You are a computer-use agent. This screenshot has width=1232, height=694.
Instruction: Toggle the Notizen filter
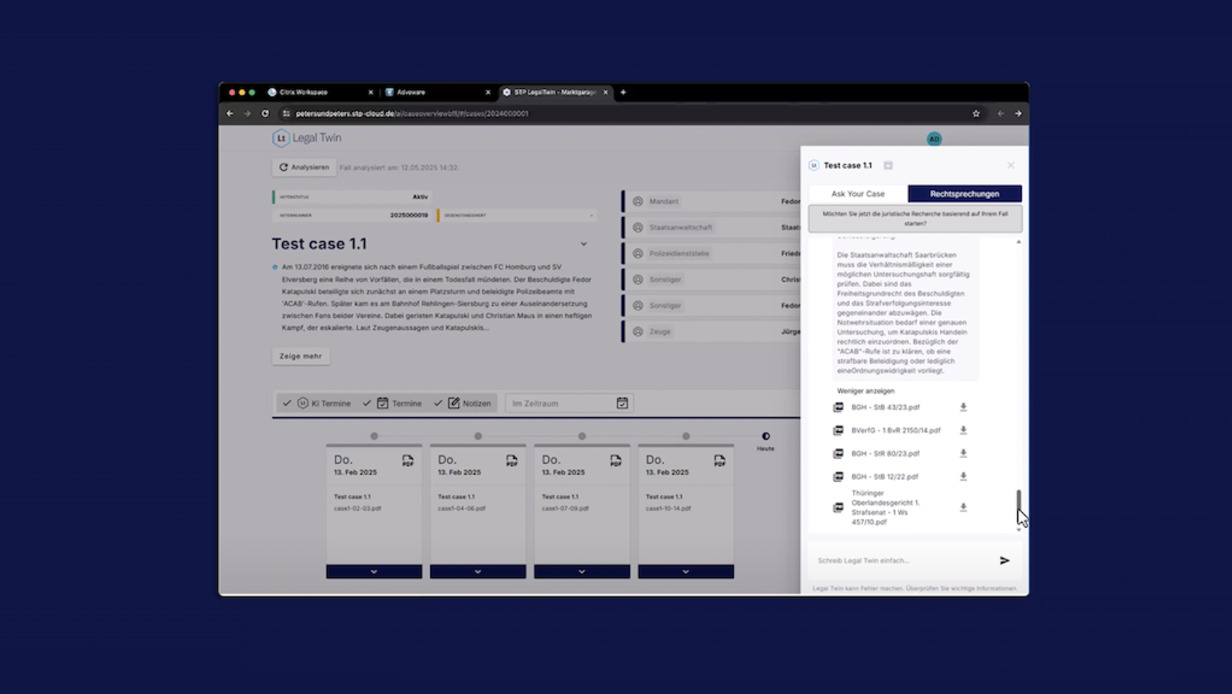click(x=462, y=403)
